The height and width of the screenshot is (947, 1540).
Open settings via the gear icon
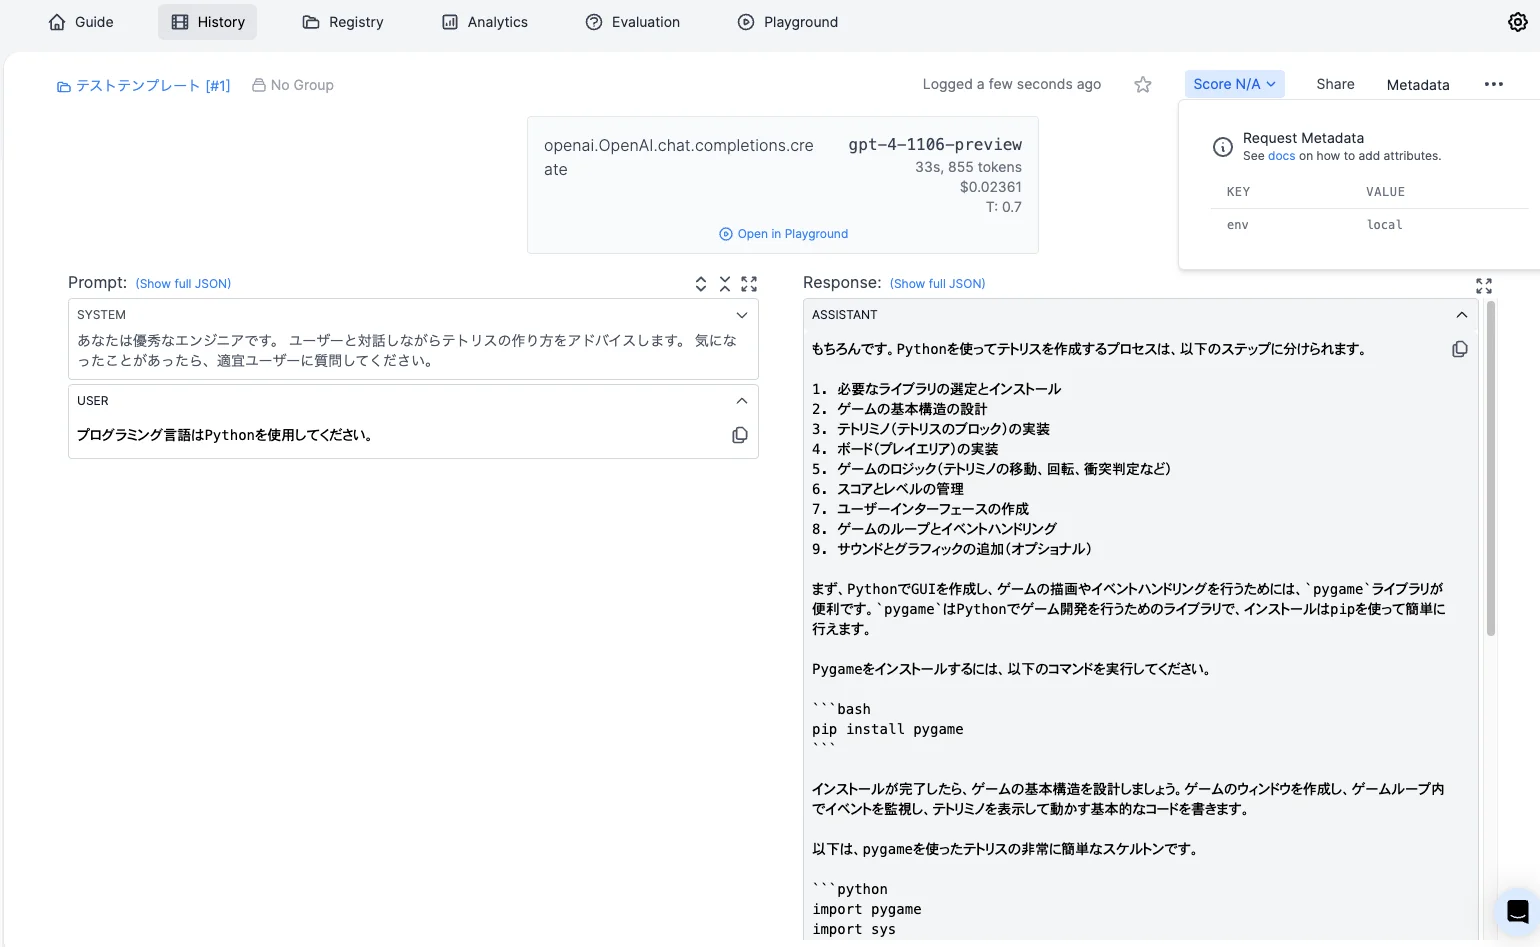pyautogui.click(x=1517, y=22)
